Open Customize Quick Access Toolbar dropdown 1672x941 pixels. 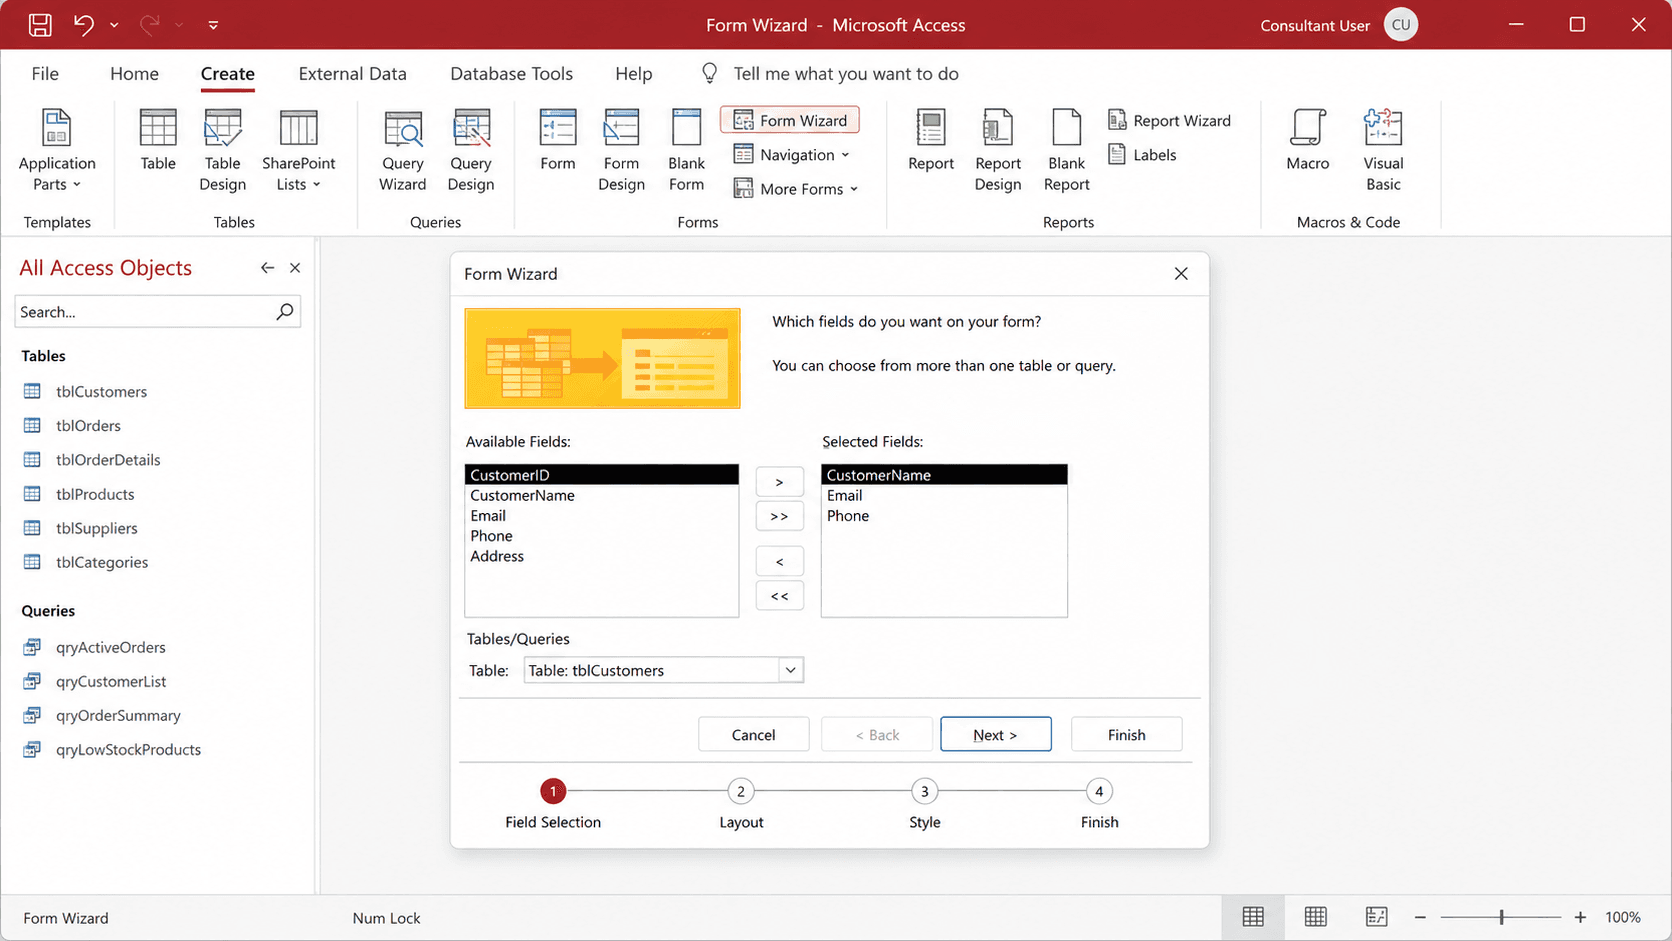213,25
